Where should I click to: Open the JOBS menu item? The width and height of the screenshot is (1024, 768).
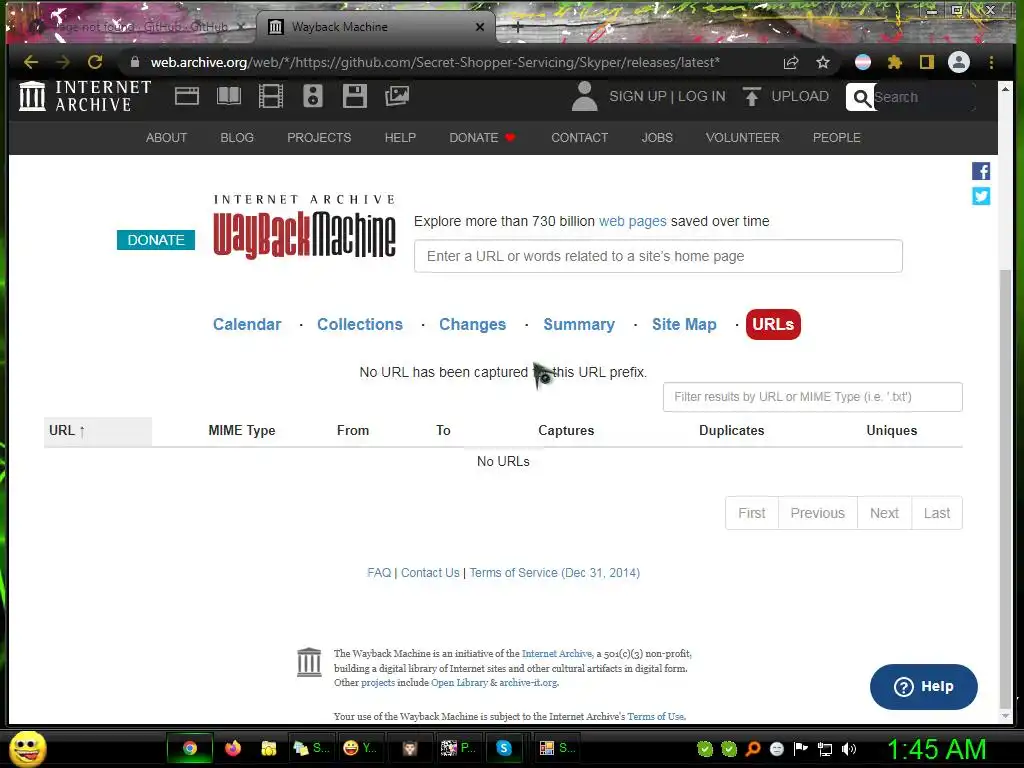click(x=657, y=138)
